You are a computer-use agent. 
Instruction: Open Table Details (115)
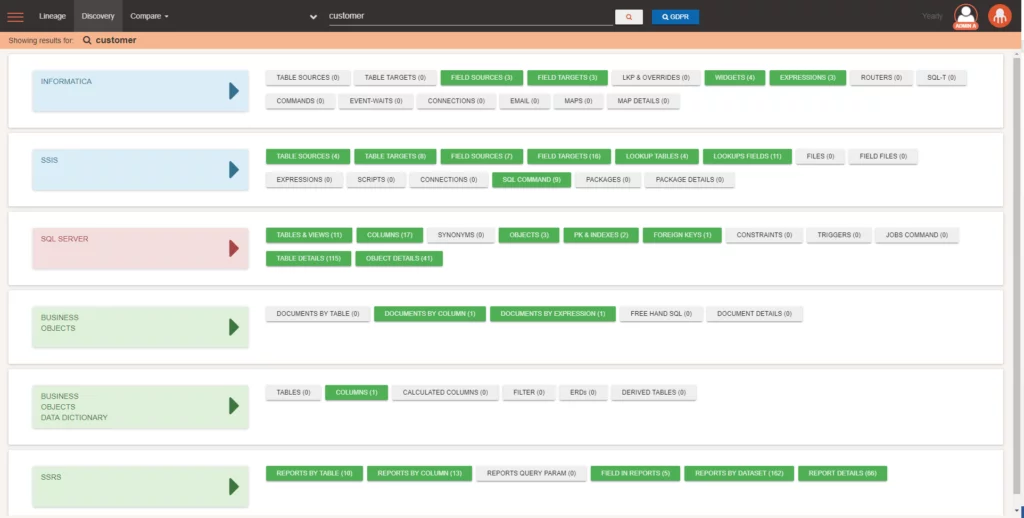(x=308, y=259)
